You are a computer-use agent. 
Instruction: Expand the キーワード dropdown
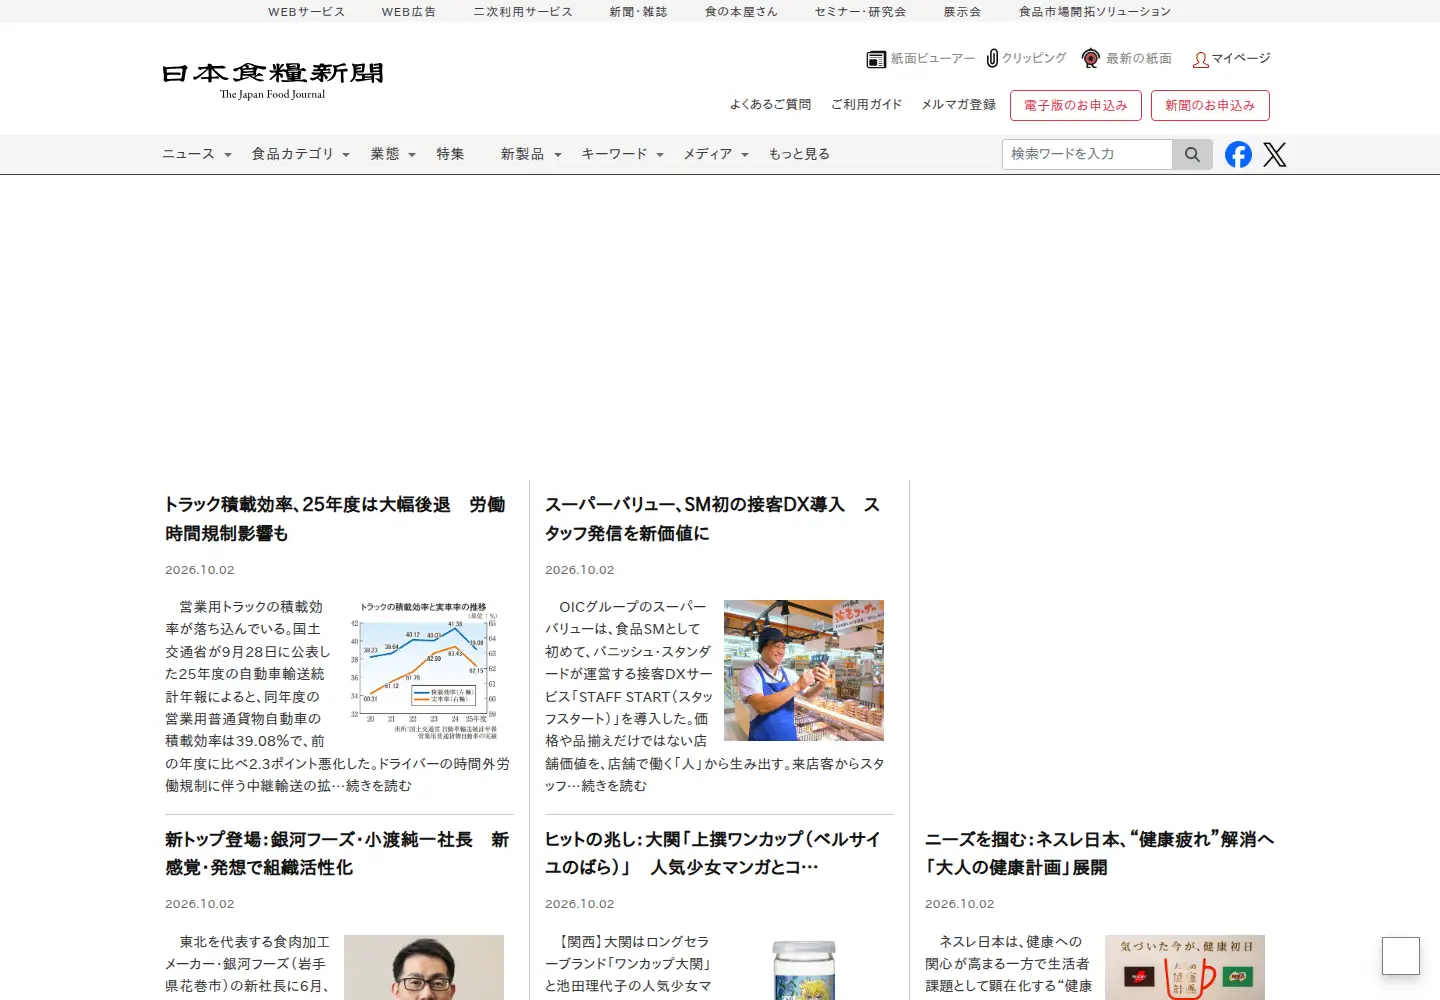(622, 154)
